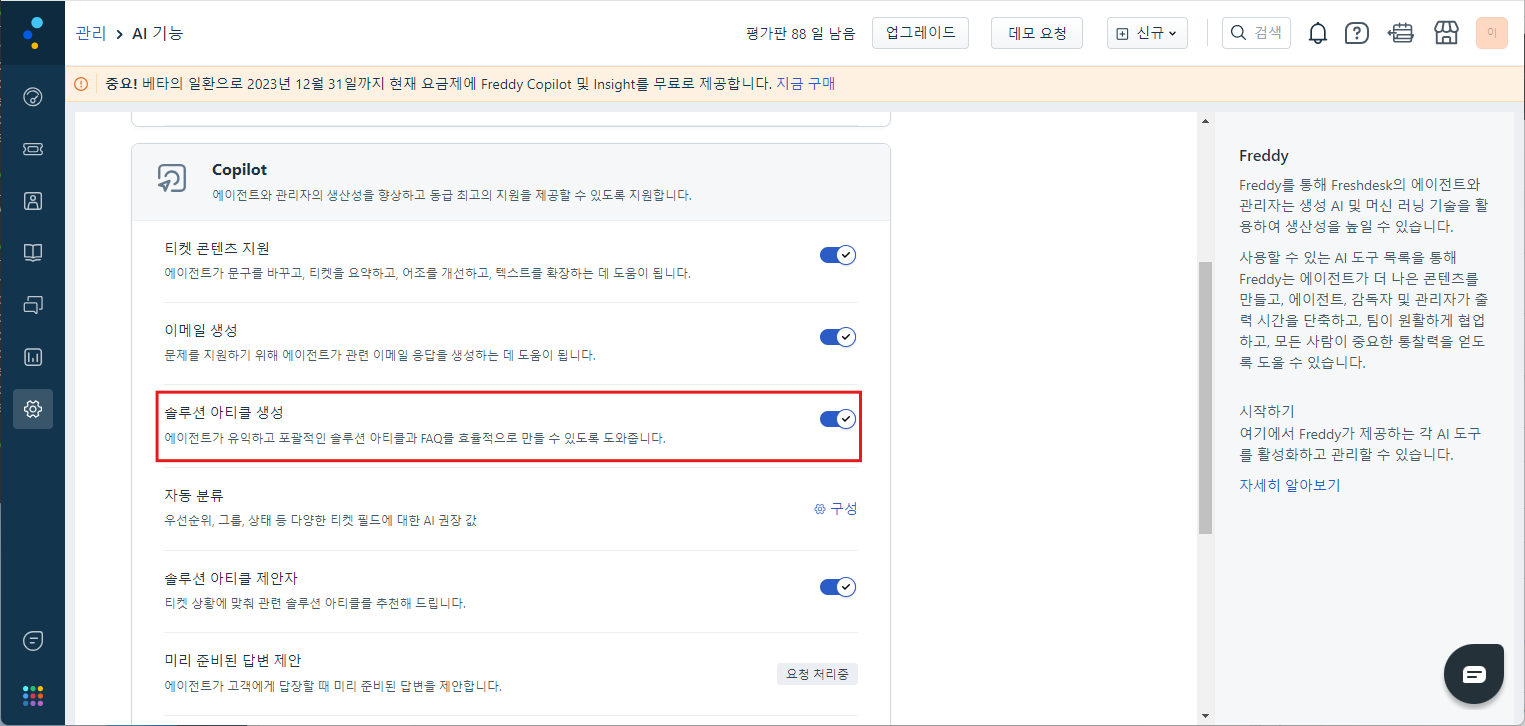Switch off 솔루션 아티클 제안자 toggle

tap(837, 587)
